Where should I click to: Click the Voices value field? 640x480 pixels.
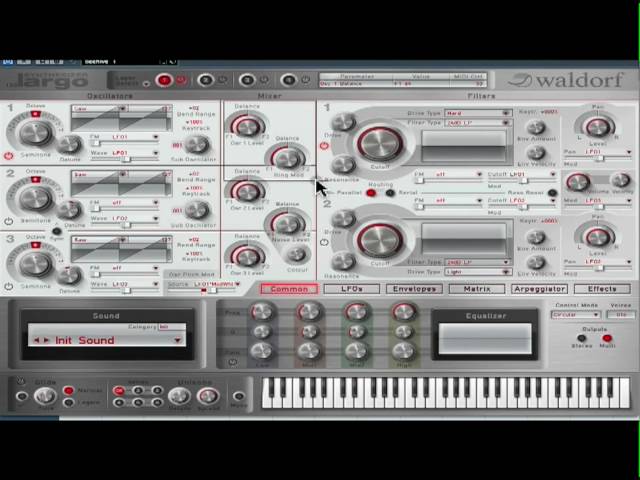[621, 315]
